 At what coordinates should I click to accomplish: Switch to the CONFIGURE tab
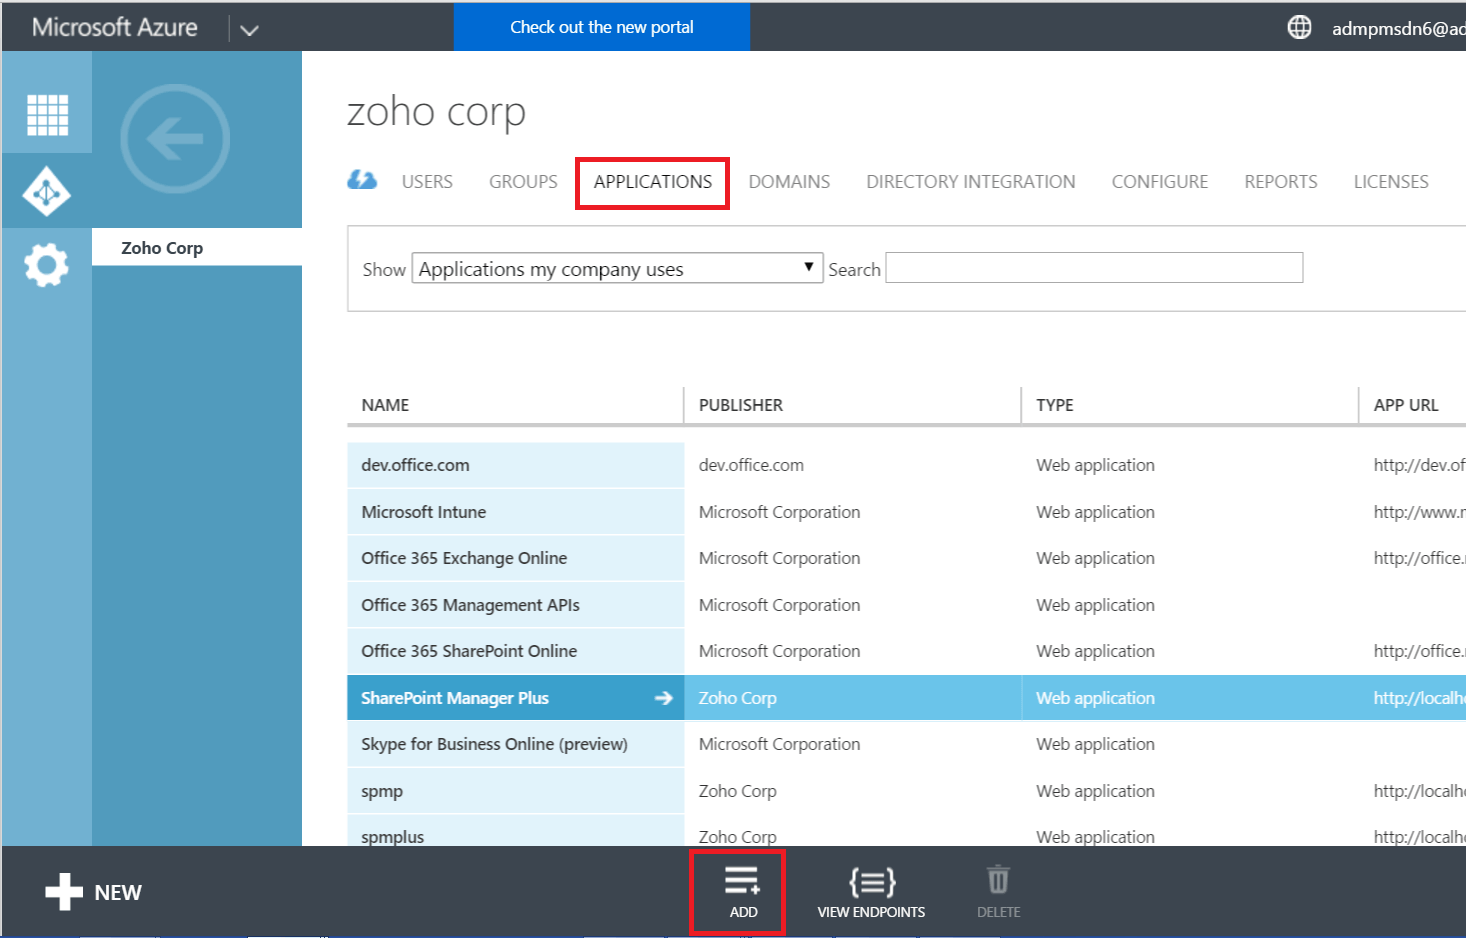click(1160, 182)
